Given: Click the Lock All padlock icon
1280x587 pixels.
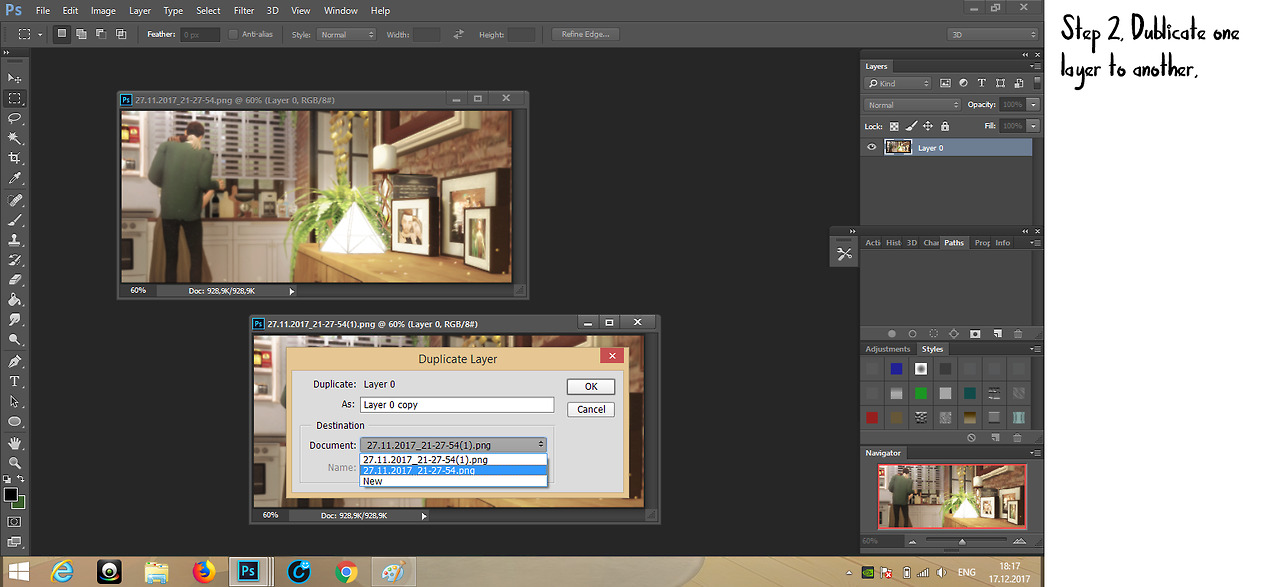Looking at the screenshot, I should 945,126.
